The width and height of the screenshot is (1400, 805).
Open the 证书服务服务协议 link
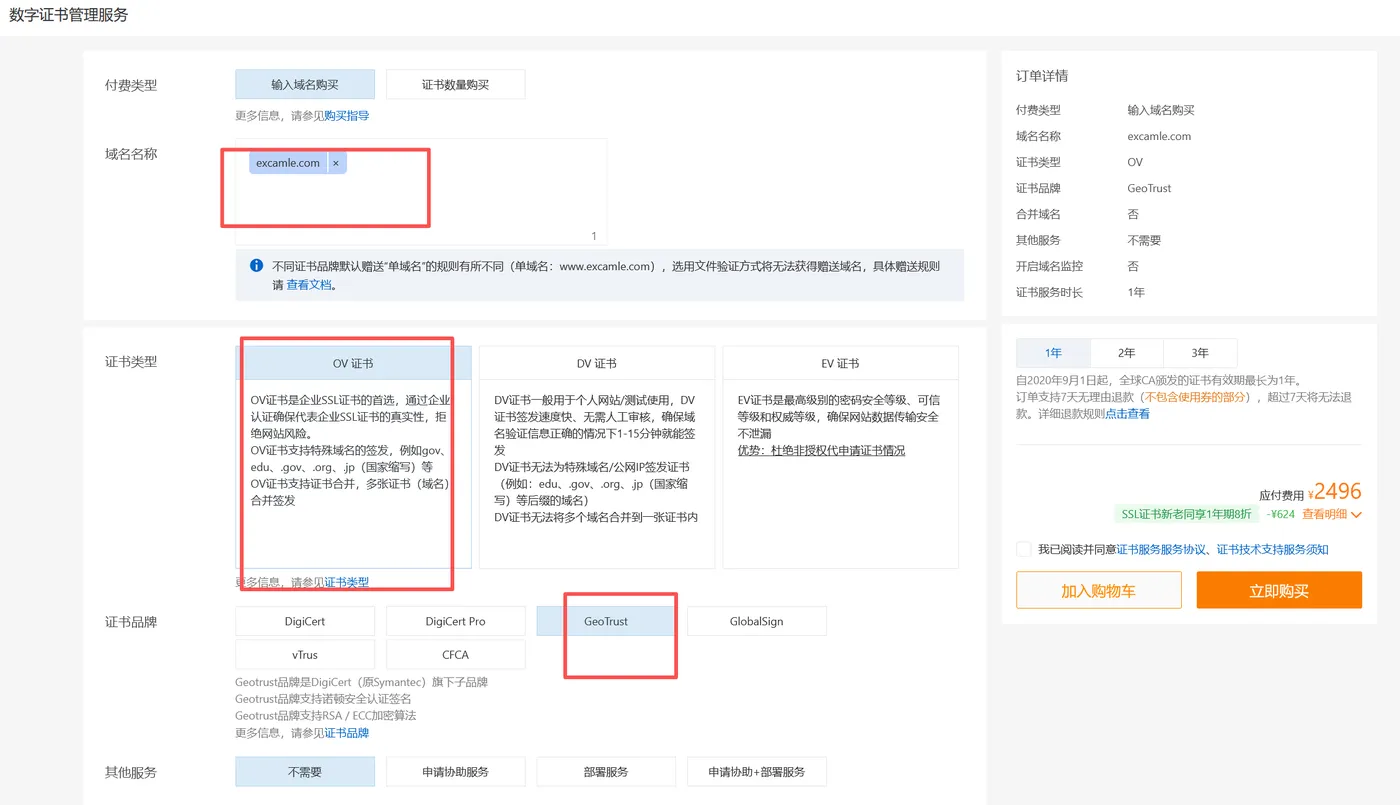click(x=1162, y=549)
